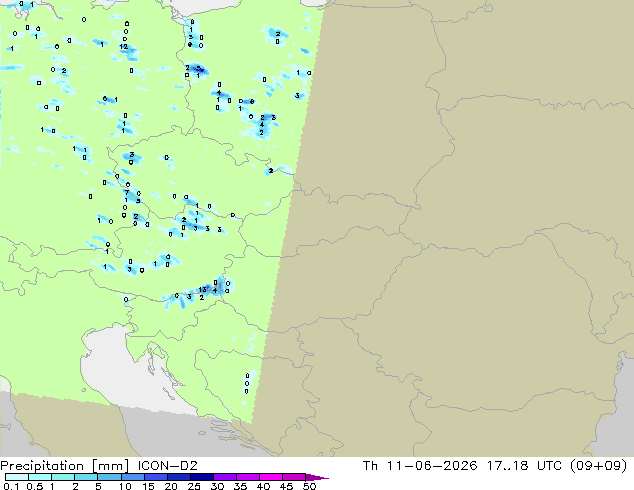Viewport: 634px width, 490px height.
Task: Click the '0.5' legend scale label
Action: coord(35,486)
